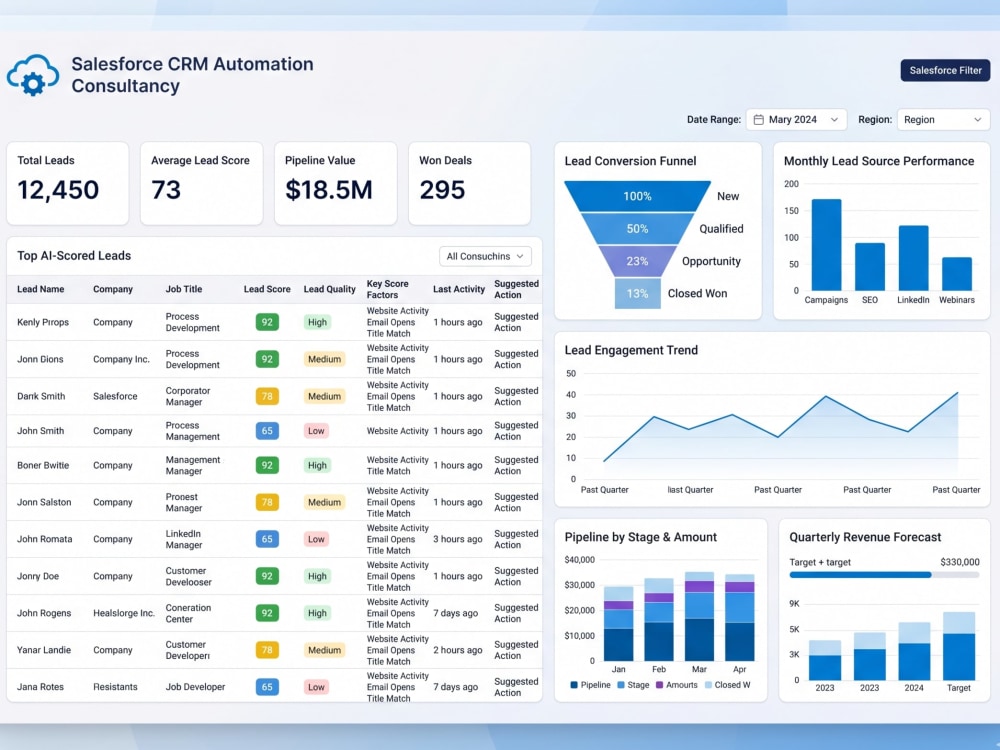Image resolution: width=1000 pixels, height=750 pixels.
Task: Click the $330,000 forecast value
Action: tap(959, 562)
